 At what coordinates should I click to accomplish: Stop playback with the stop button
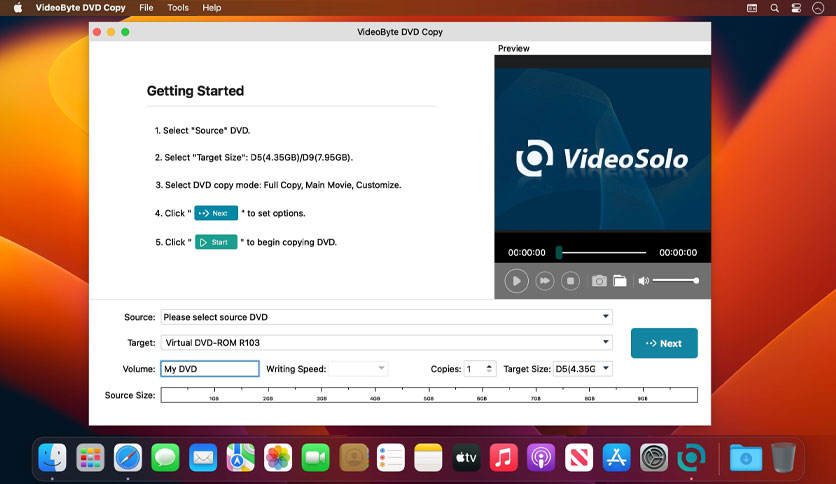pyautogui.click(x=570, y=281)
